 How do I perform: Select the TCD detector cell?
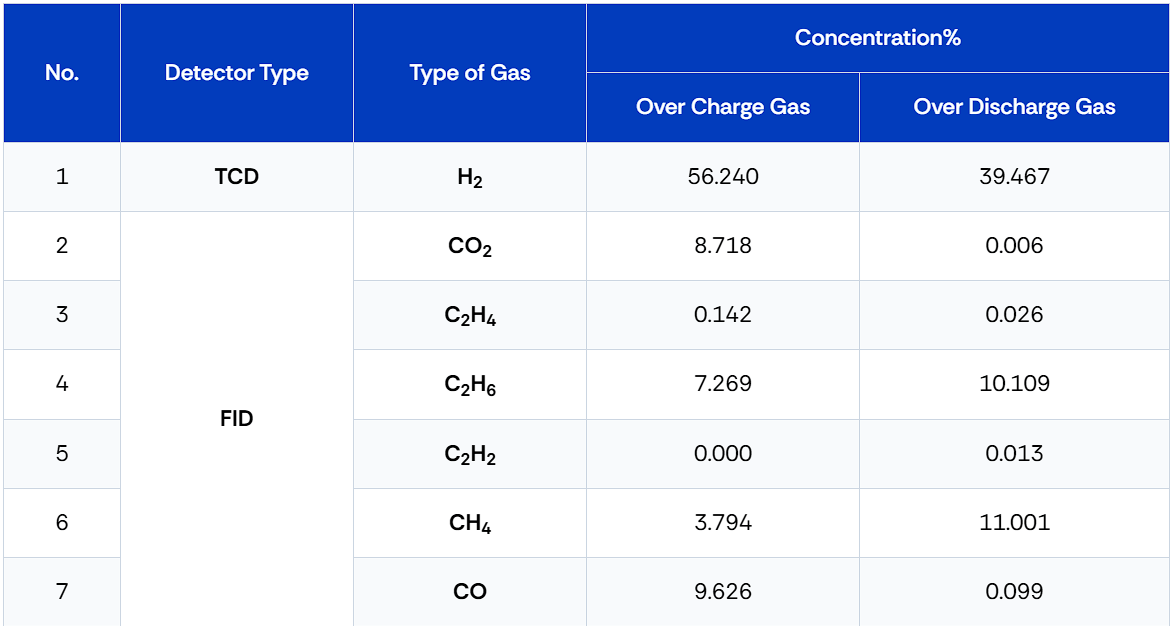click(237, 177)
